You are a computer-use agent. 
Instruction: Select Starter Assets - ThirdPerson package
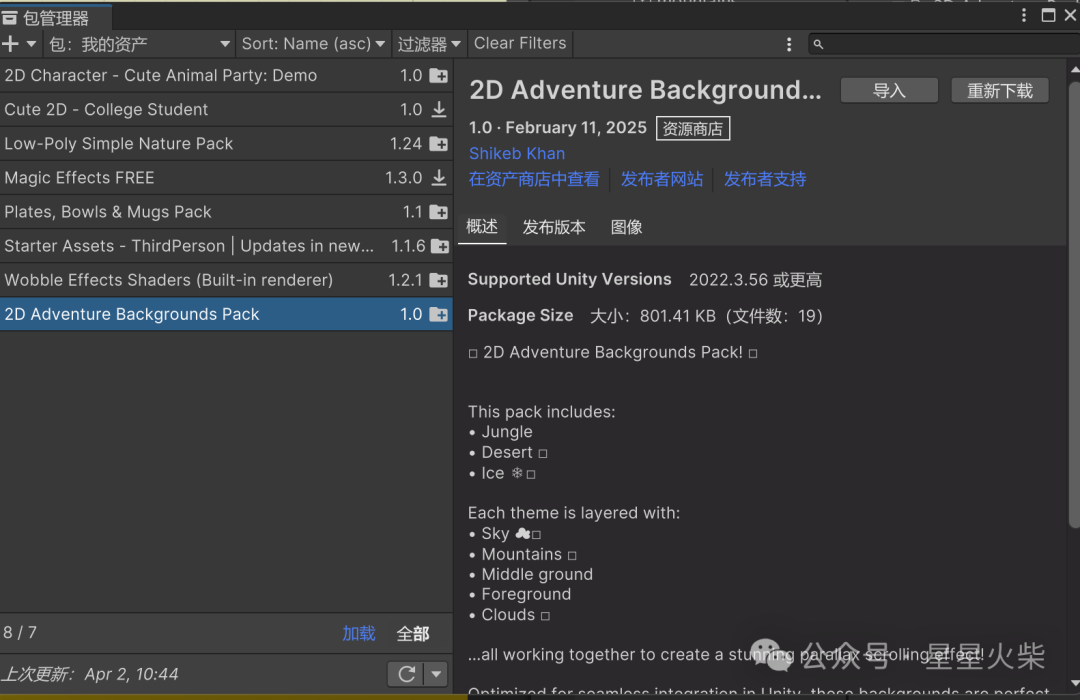(226, 246)
